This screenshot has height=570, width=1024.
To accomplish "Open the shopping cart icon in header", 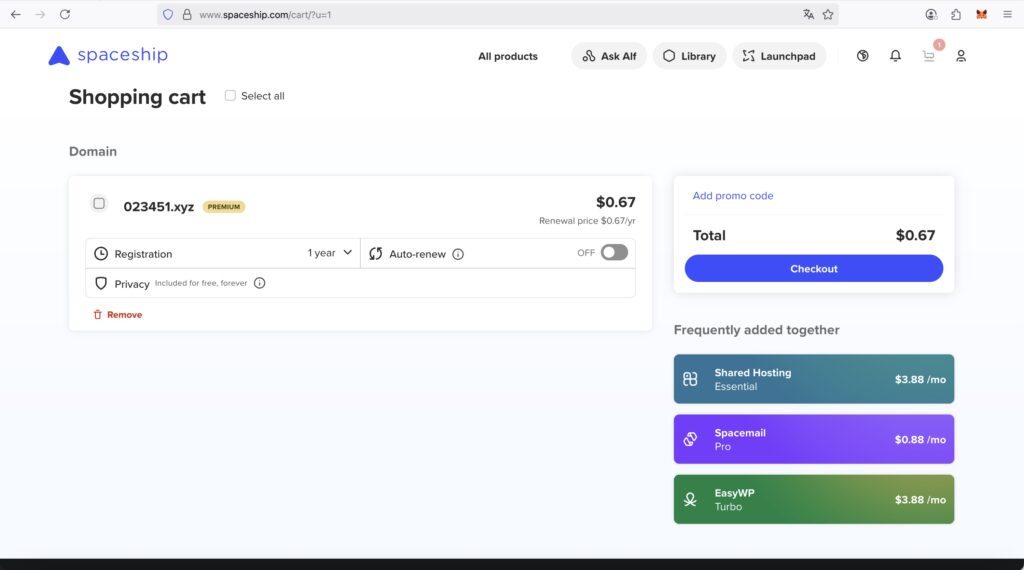I will pos(929,56).
